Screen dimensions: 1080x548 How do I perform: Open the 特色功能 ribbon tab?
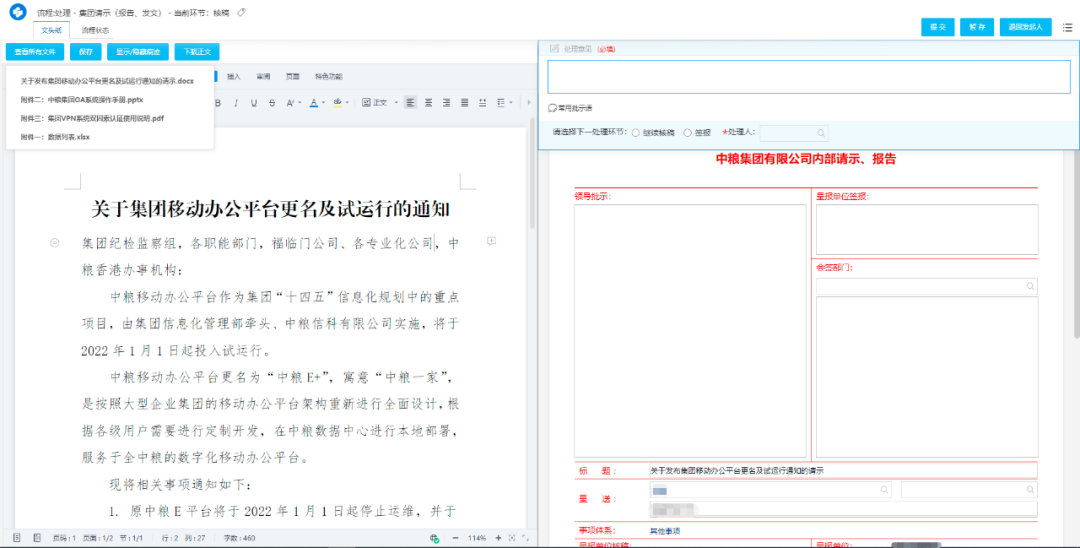tap(329, 76)
